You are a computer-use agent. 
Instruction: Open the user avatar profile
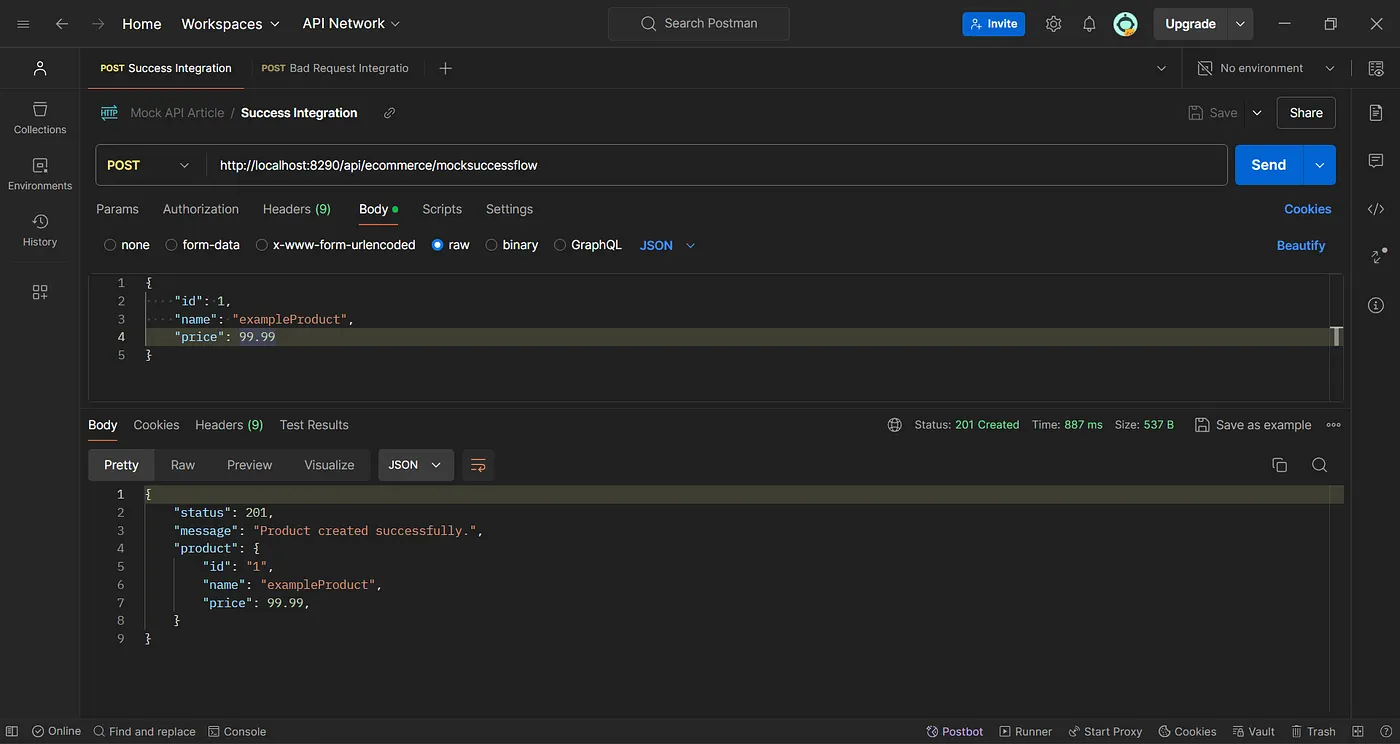[x=1126, y=24]
